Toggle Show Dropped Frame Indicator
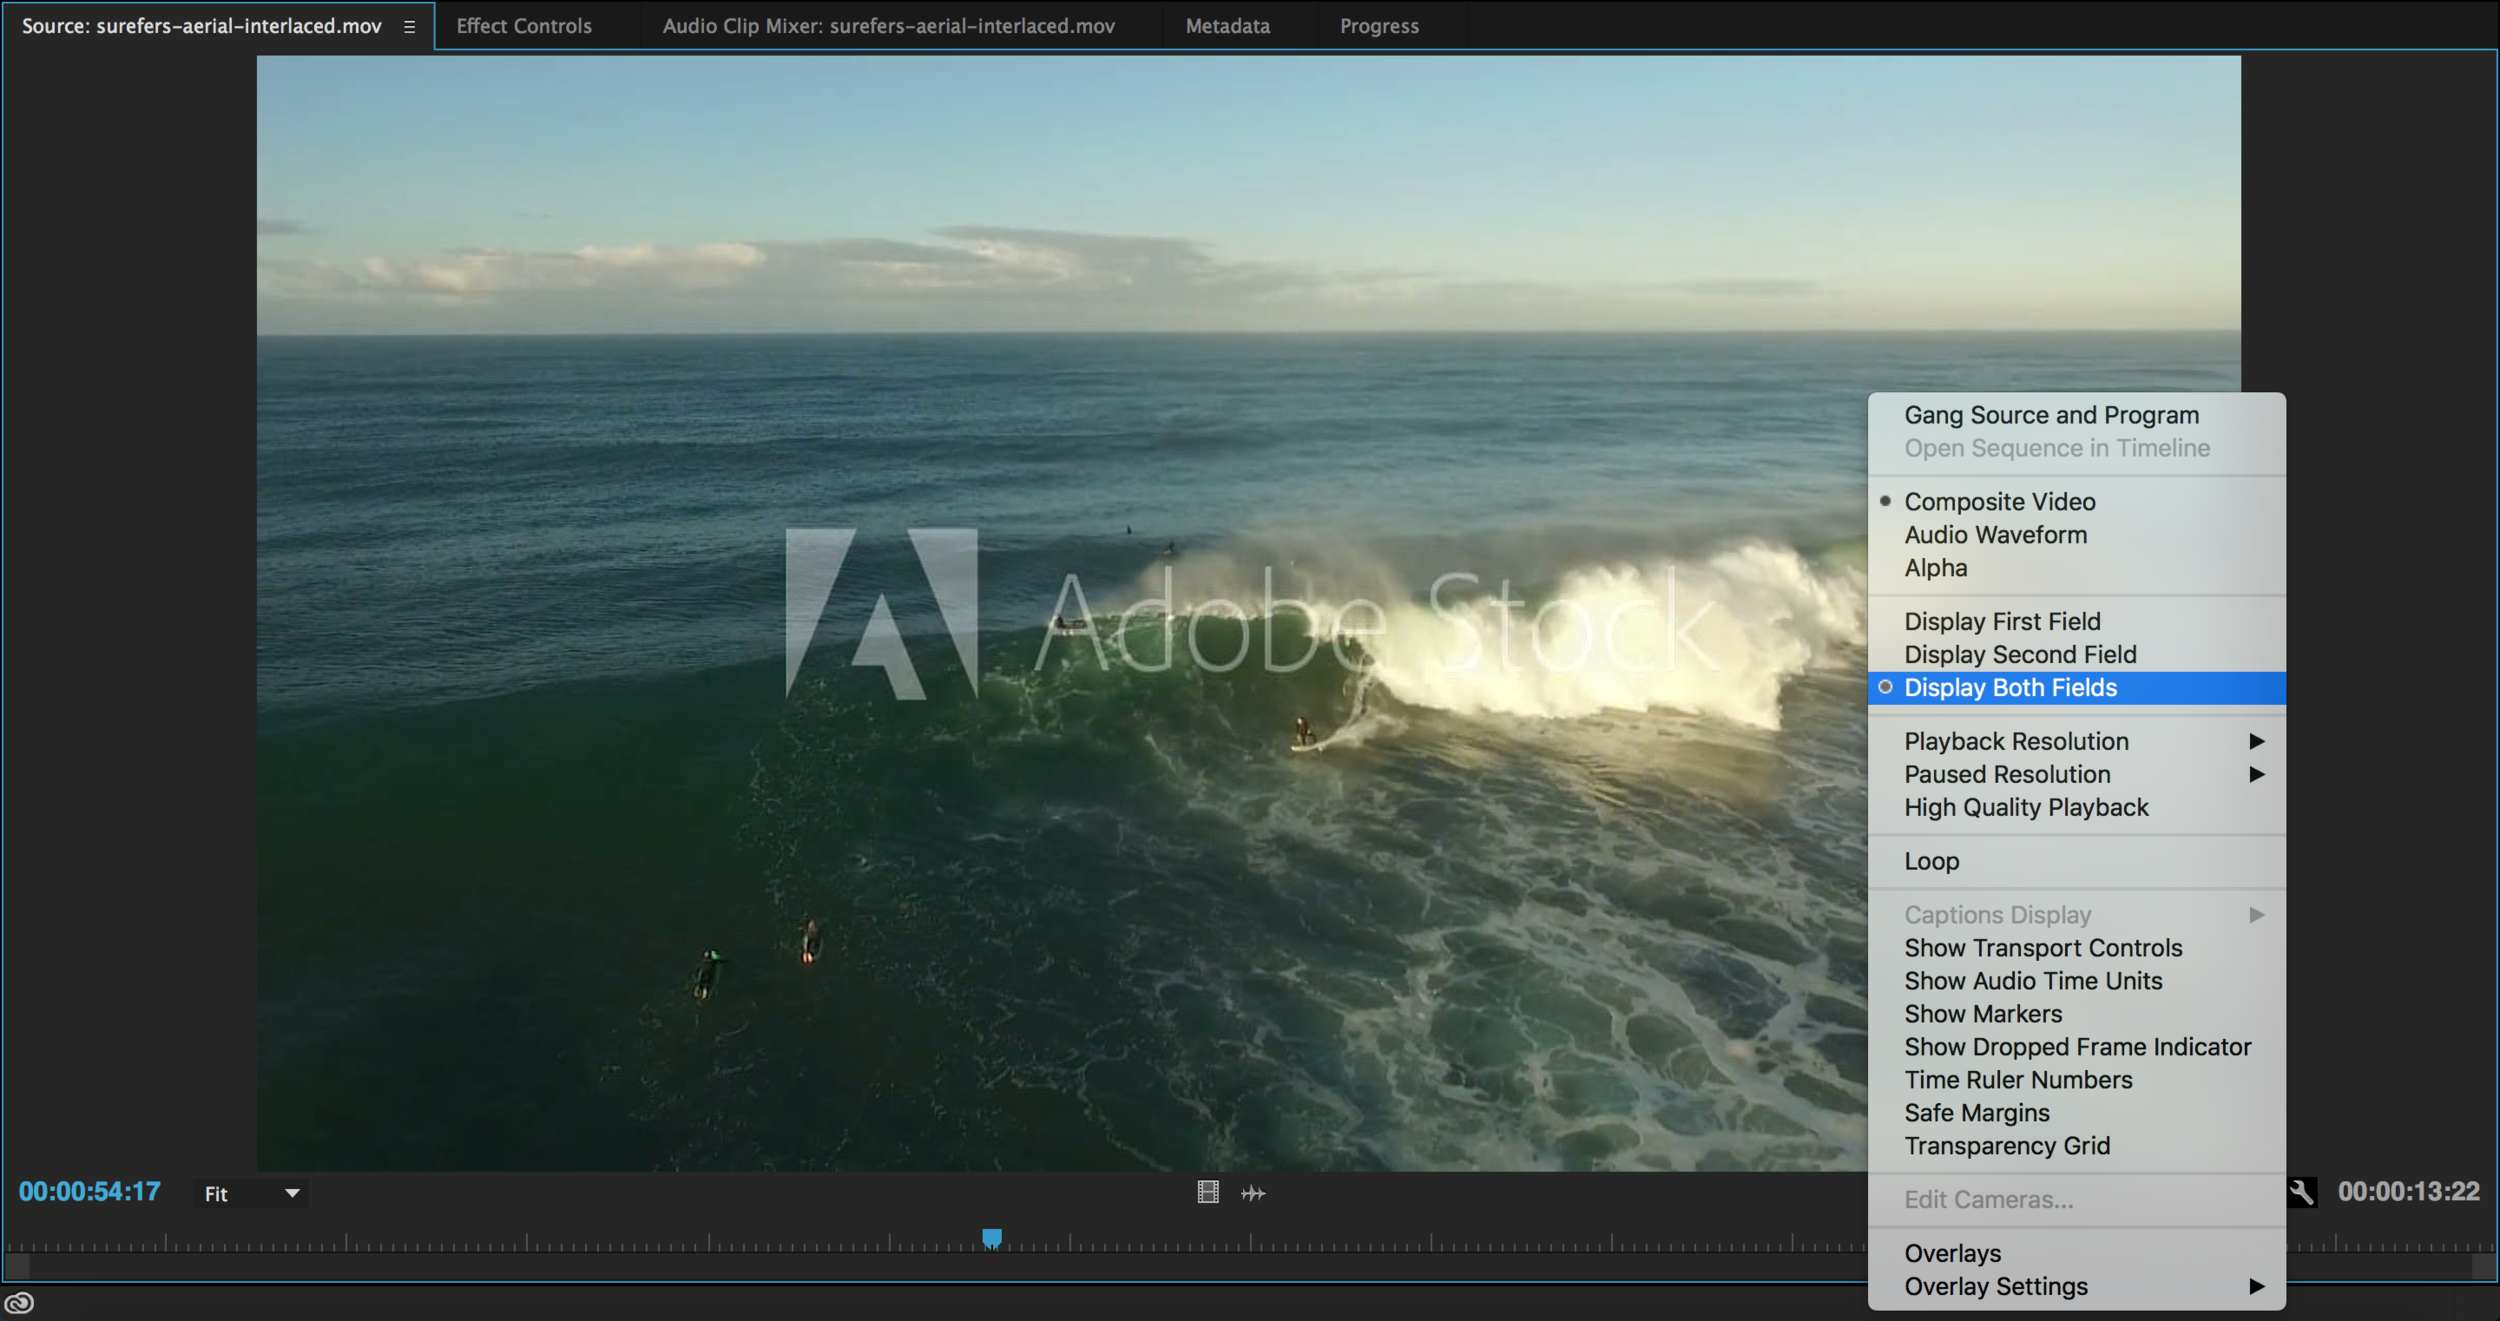The image size is (2500, 1321). (x=2077, y=1047)
